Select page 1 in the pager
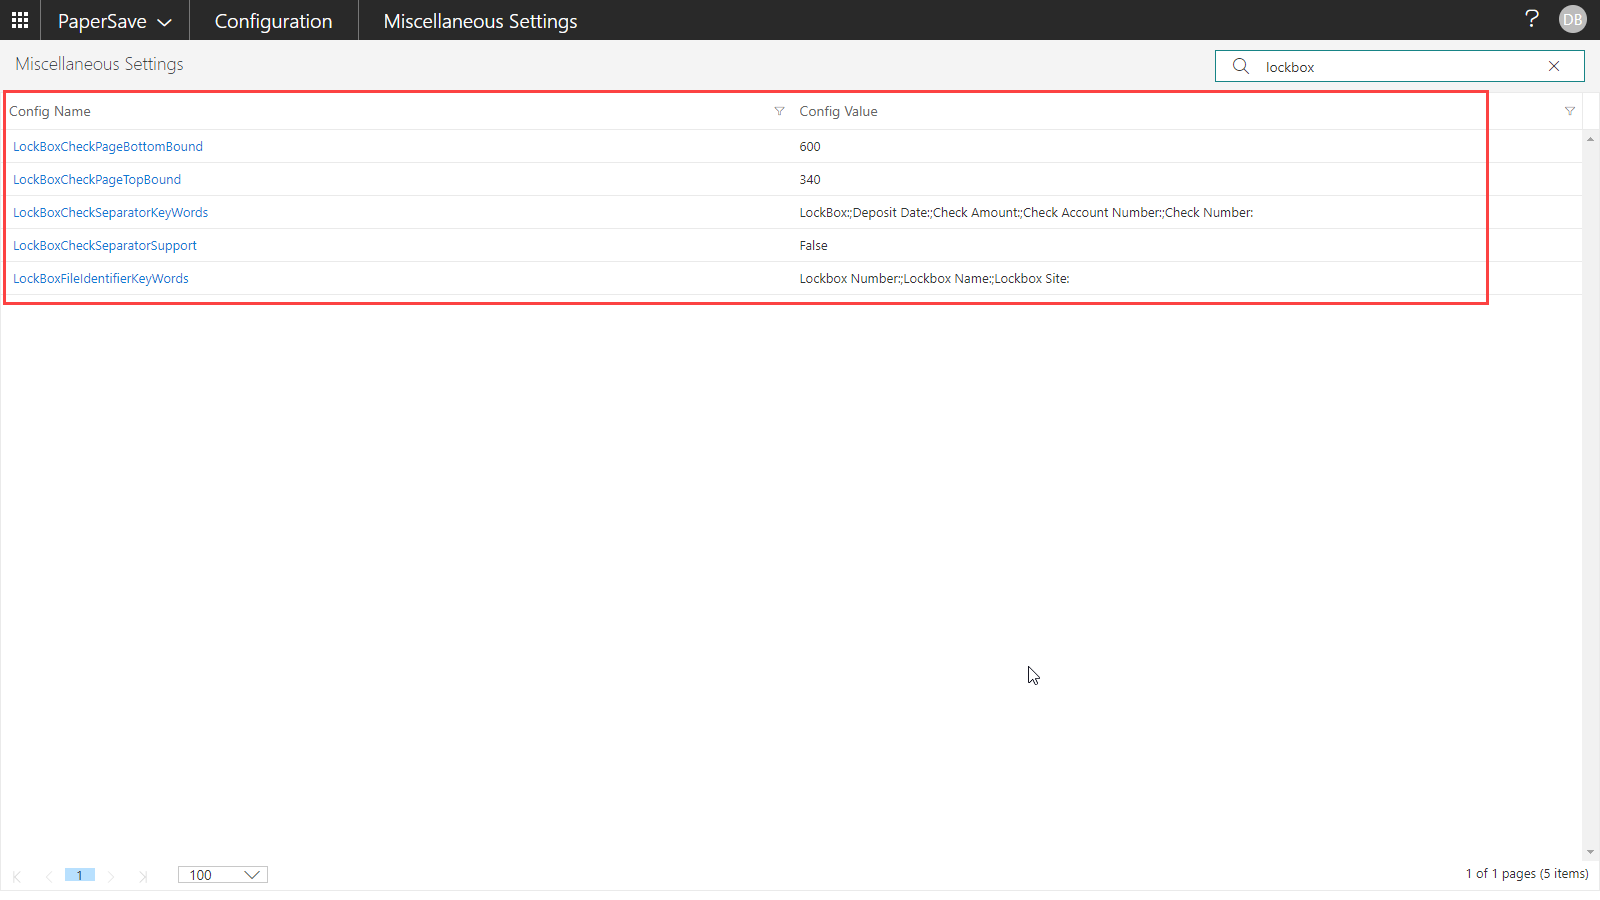Image resolution: width=1600 pixels, height=900 pixels. [x=80, y=875]
